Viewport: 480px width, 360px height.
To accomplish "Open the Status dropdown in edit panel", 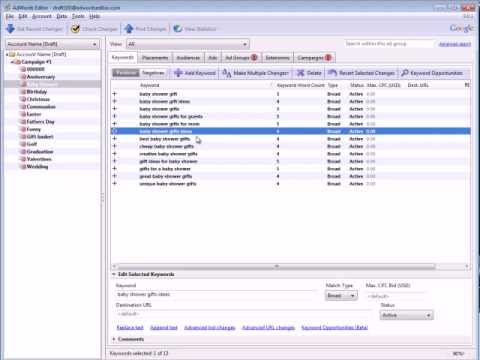I will 406,315.
